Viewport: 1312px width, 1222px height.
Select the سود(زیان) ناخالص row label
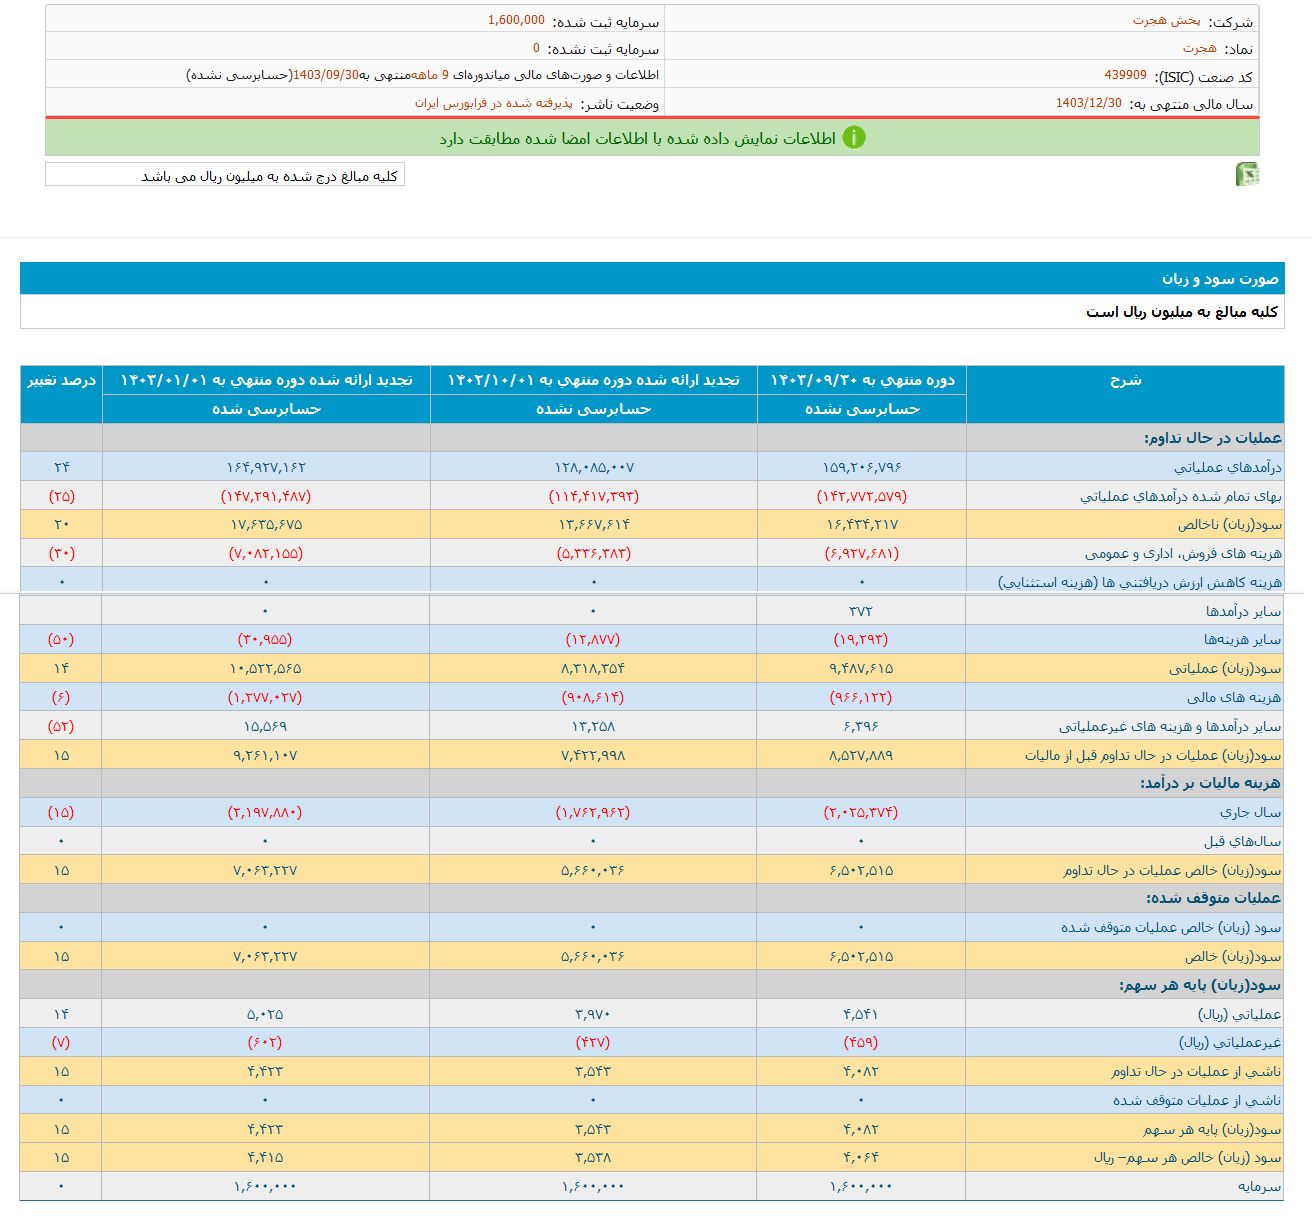1229,524
